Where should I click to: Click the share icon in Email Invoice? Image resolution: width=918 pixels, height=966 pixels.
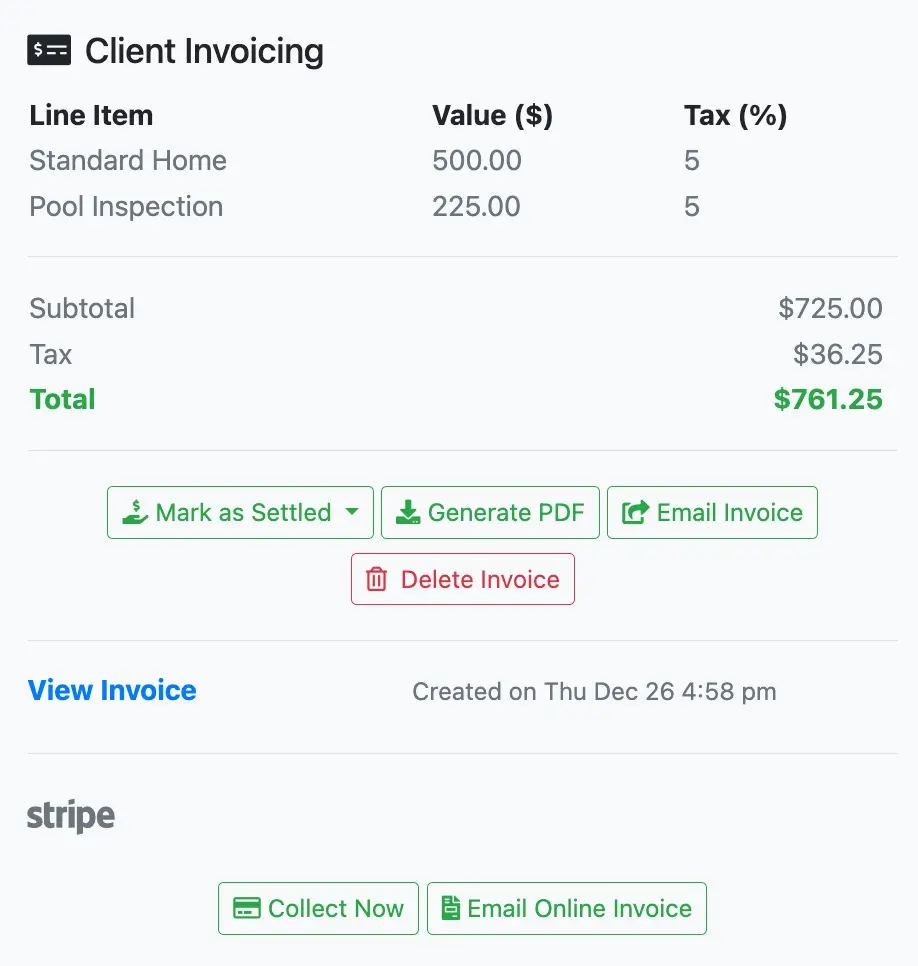pos(636,513)
